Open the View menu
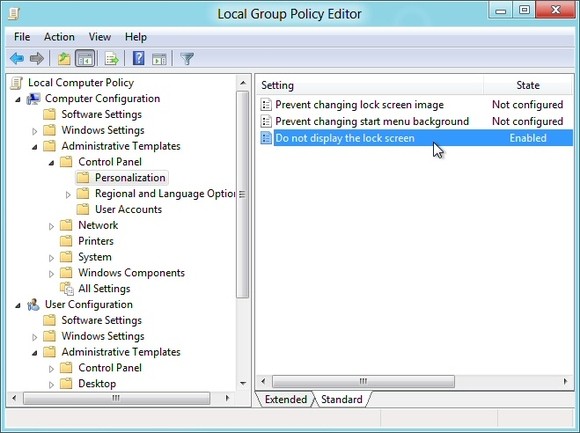 coord(100,37)
